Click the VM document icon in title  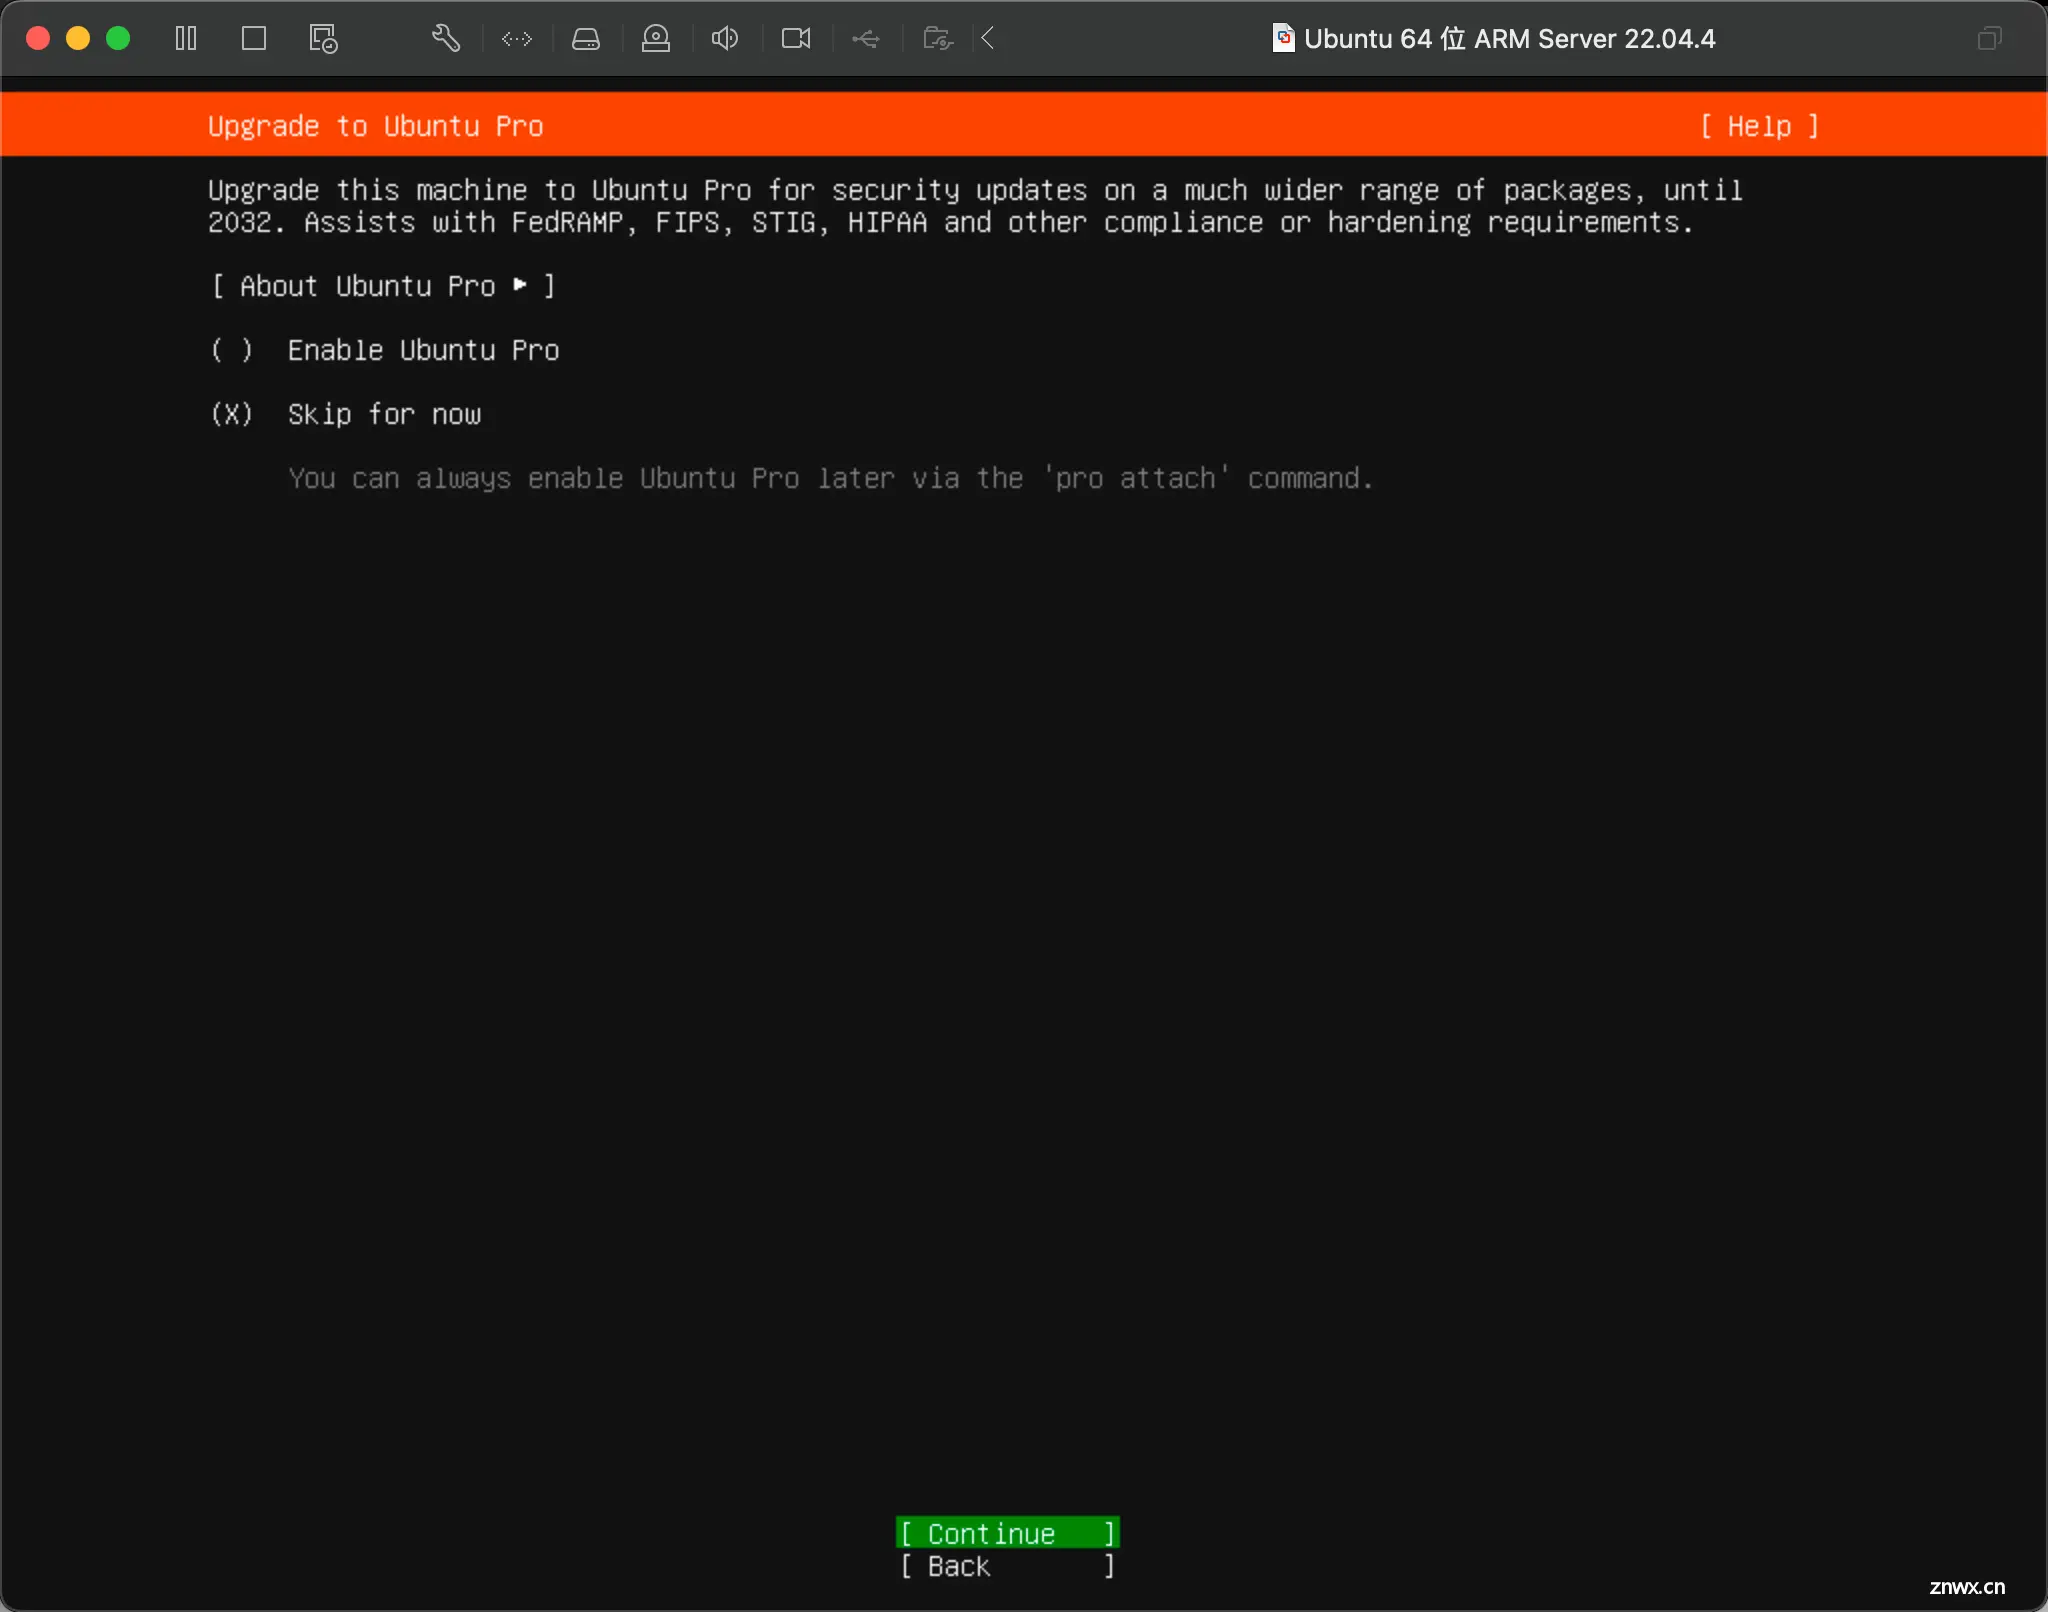click(x=1283, y=38)
